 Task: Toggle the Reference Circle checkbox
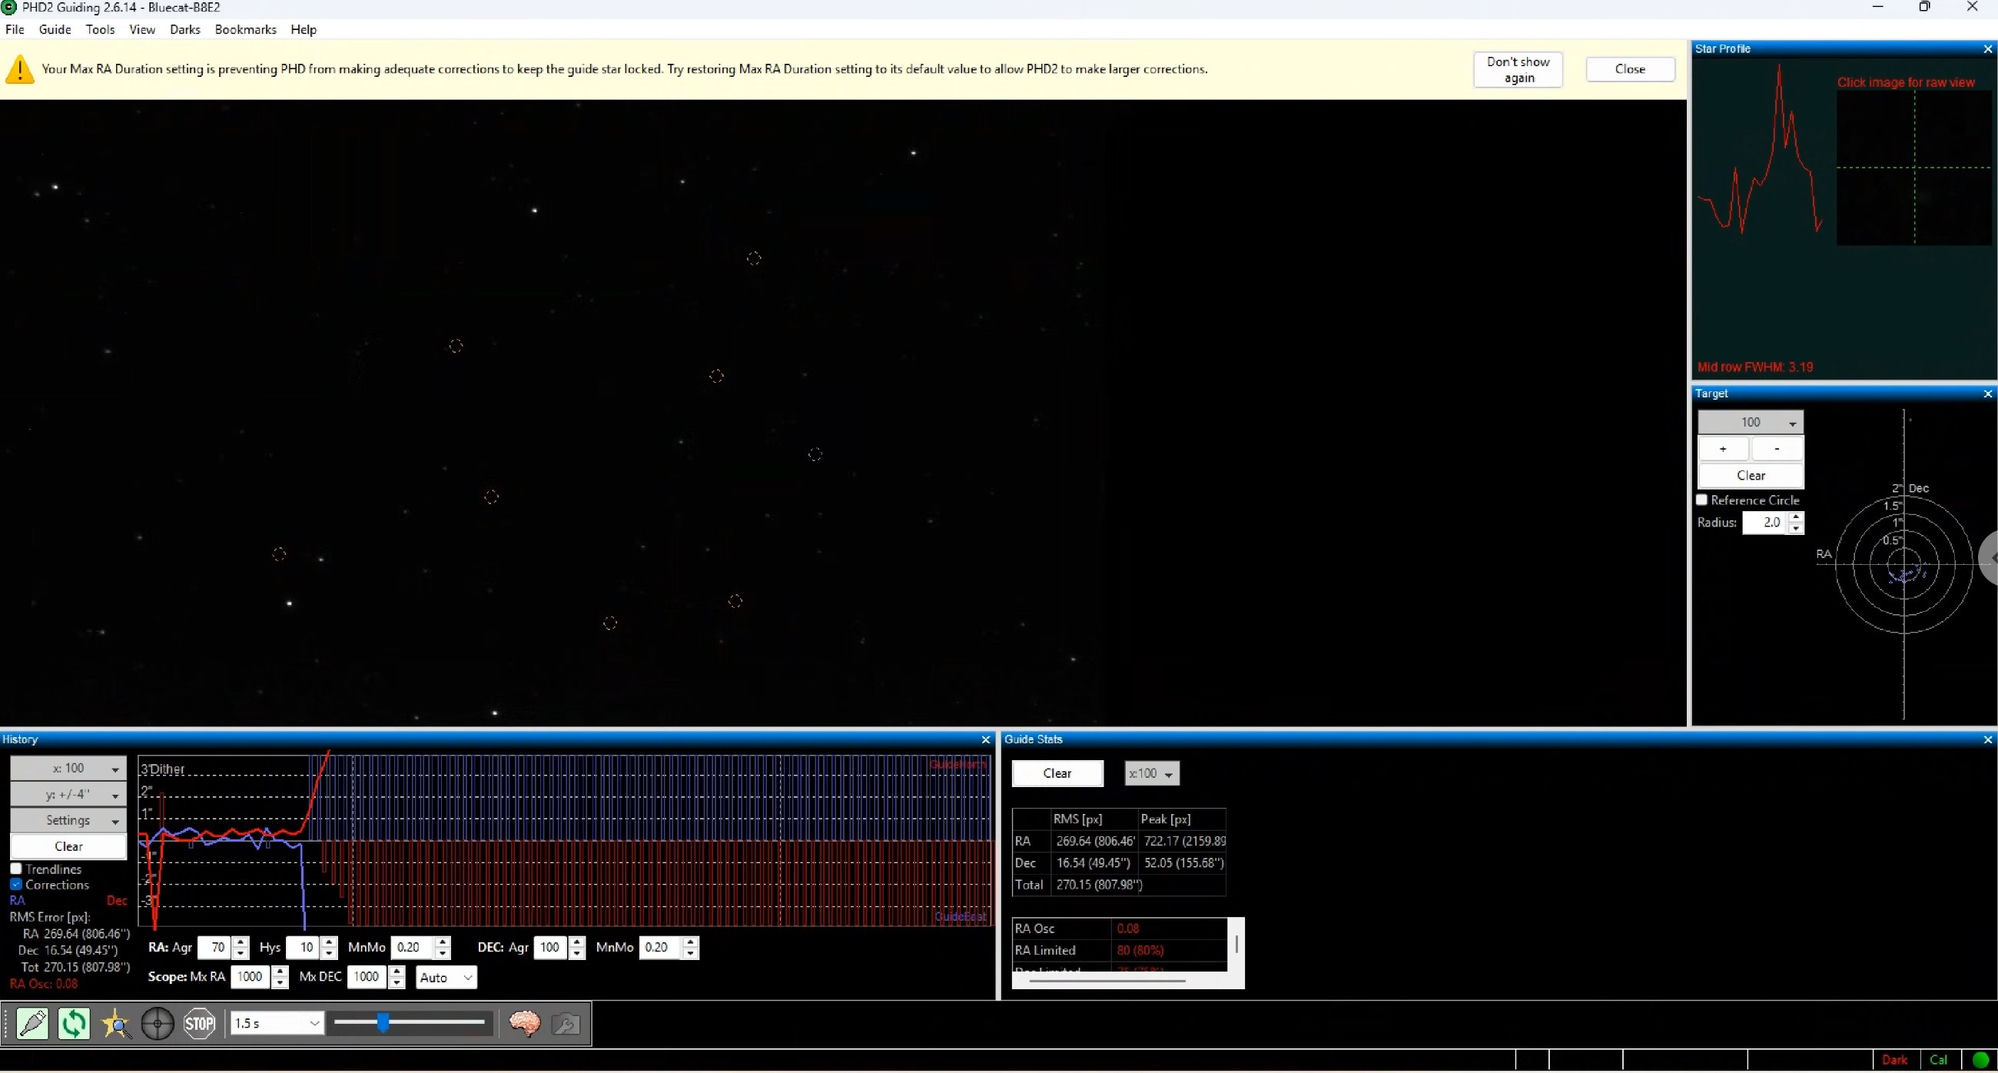(x=1702, y=500)
